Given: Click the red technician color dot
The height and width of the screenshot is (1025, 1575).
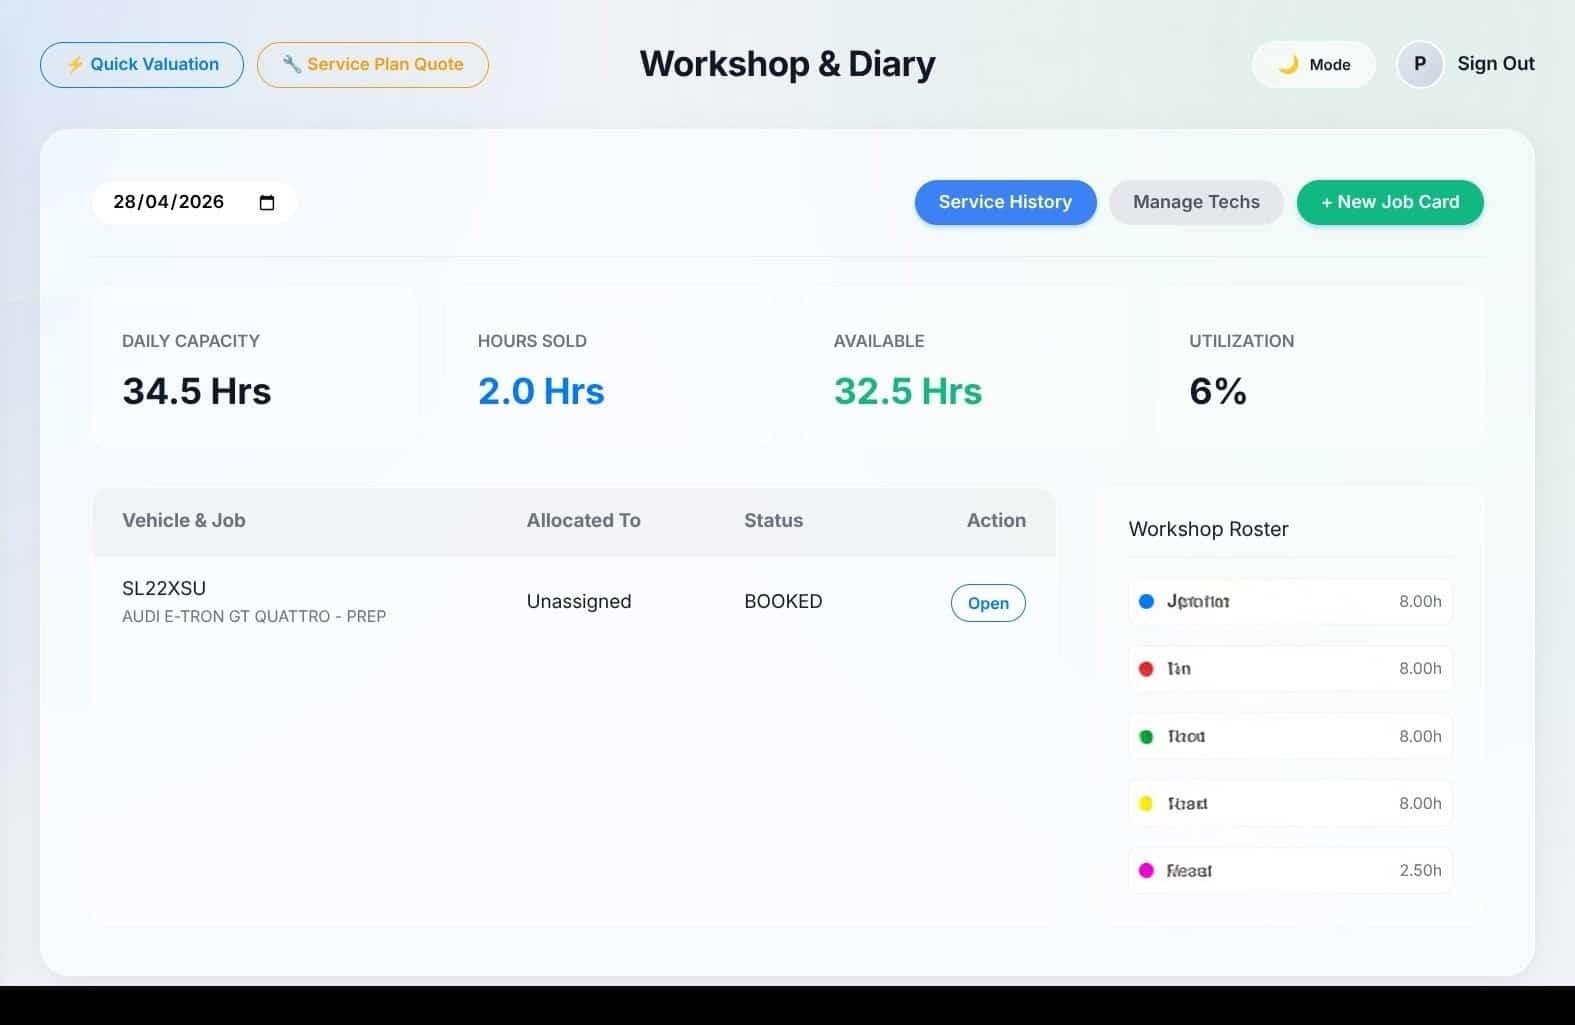Looking at the screenshot, I should (1146, 668).
